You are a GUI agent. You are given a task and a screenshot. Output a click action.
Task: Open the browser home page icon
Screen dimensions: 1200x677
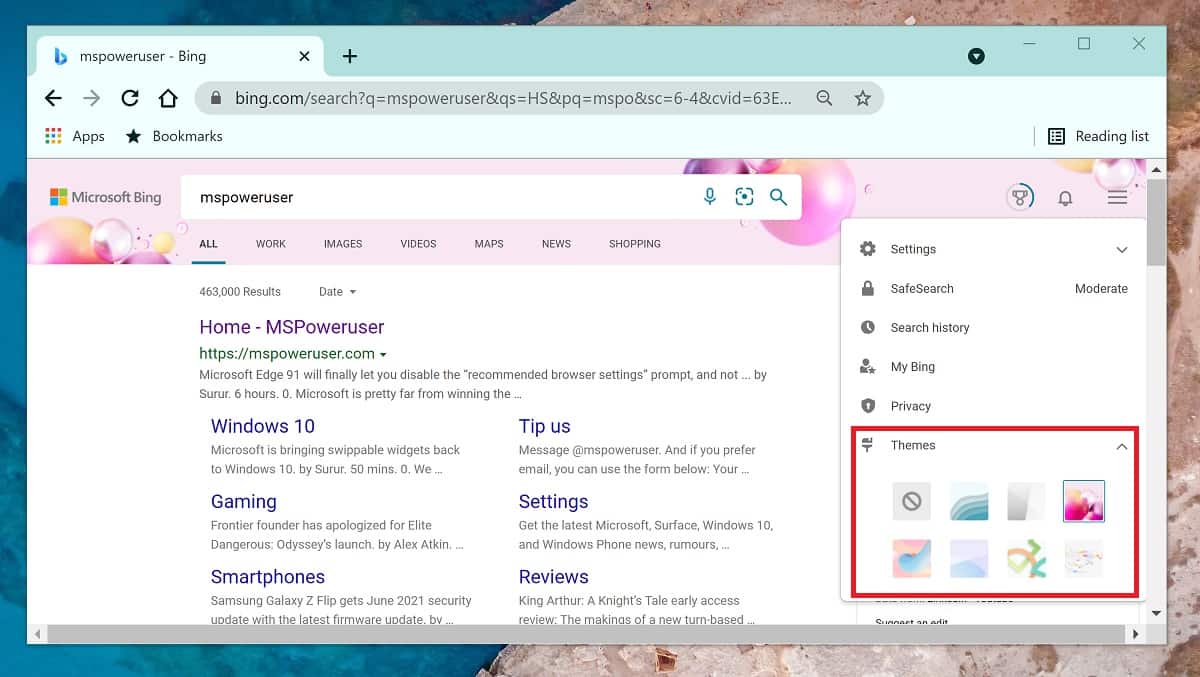[168, 98]
